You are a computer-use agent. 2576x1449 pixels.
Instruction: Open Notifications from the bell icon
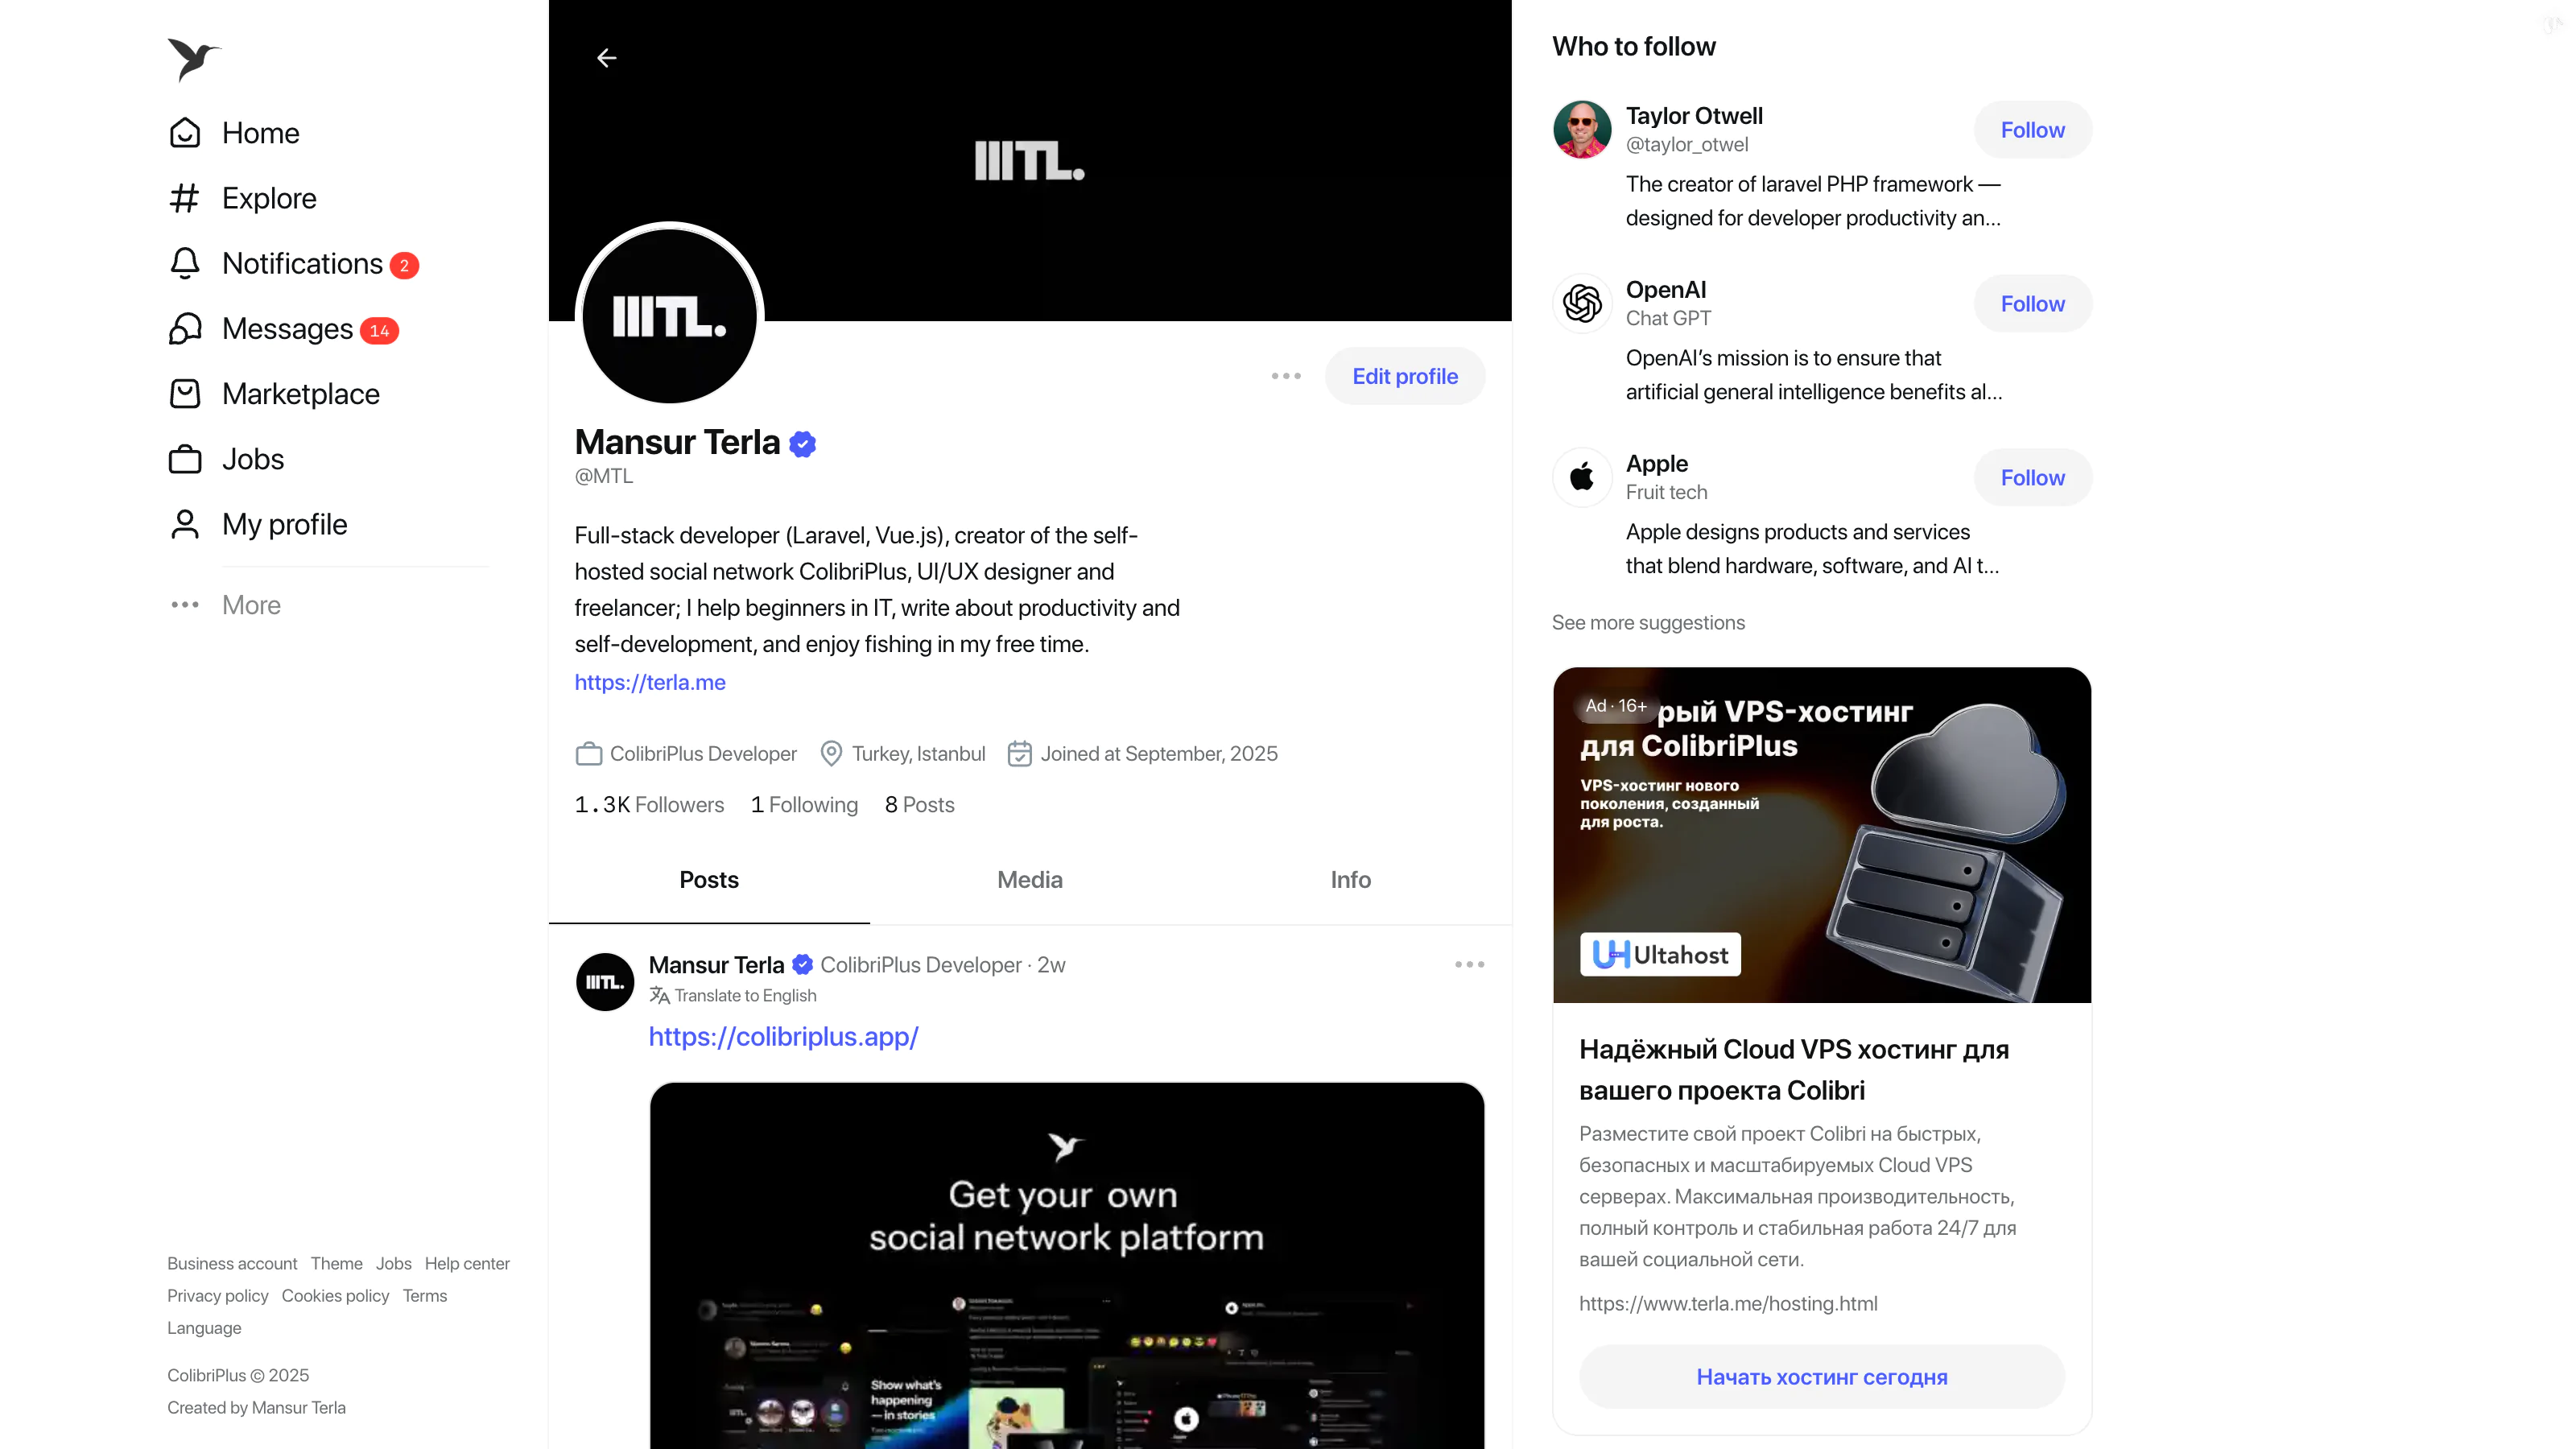coord(185,263)
